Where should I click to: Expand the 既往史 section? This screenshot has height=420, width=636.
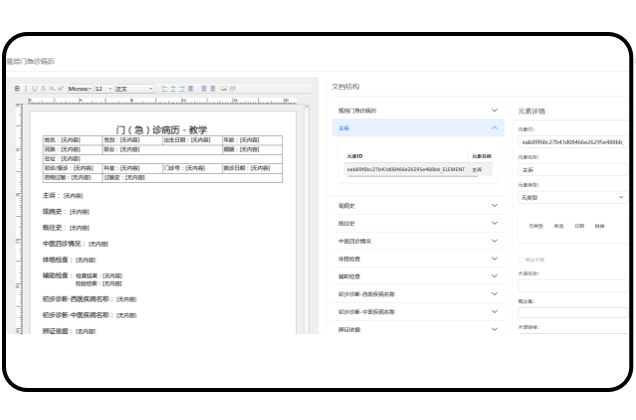pyautogui.click(x=418, y=223)
